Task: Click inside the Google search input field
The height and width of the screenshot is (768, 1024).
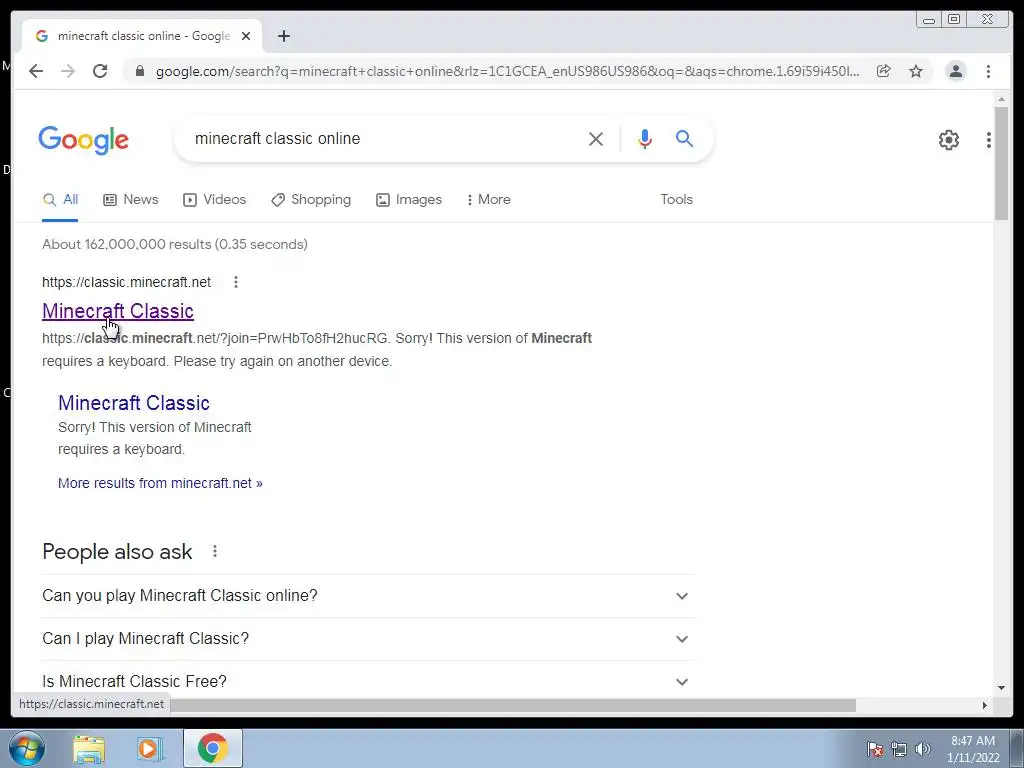Action: 385,138
